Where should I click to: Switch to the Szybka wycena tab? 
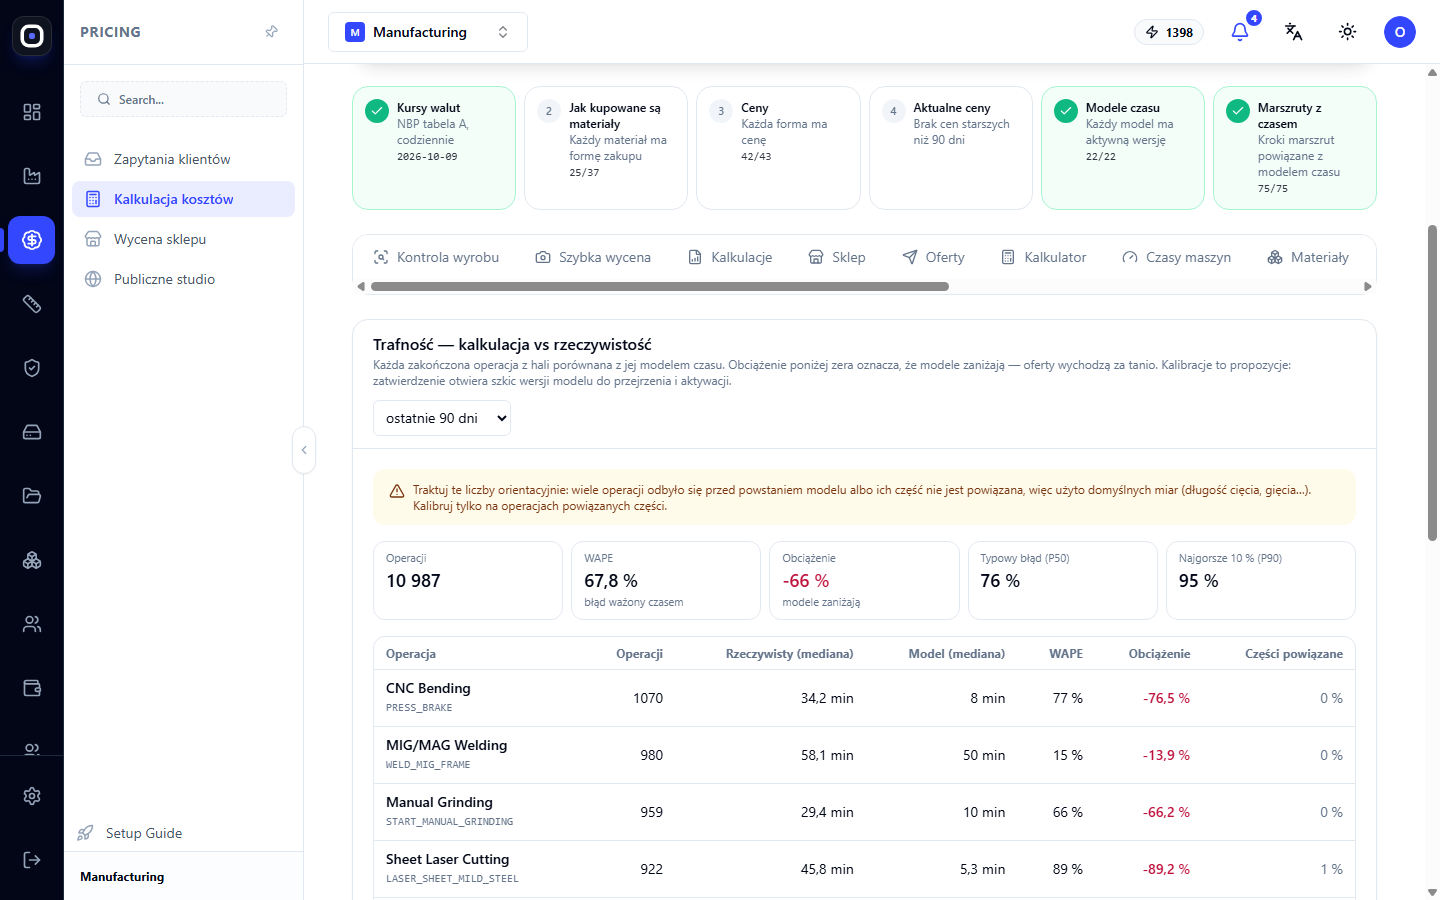[x=593, y=257]
